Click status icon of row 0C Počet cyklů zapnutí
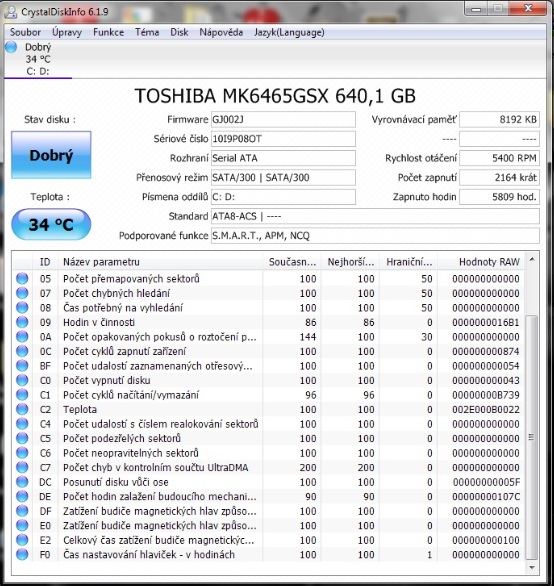The image size is (554, 586). 22,351
